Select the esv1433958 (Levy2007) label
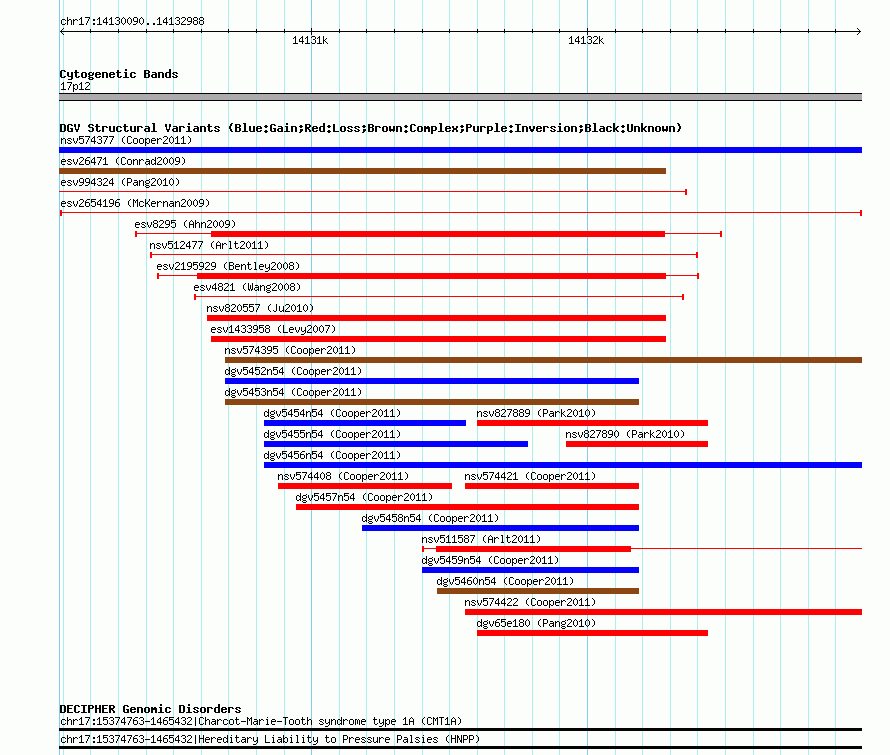 tap(273, 329)
